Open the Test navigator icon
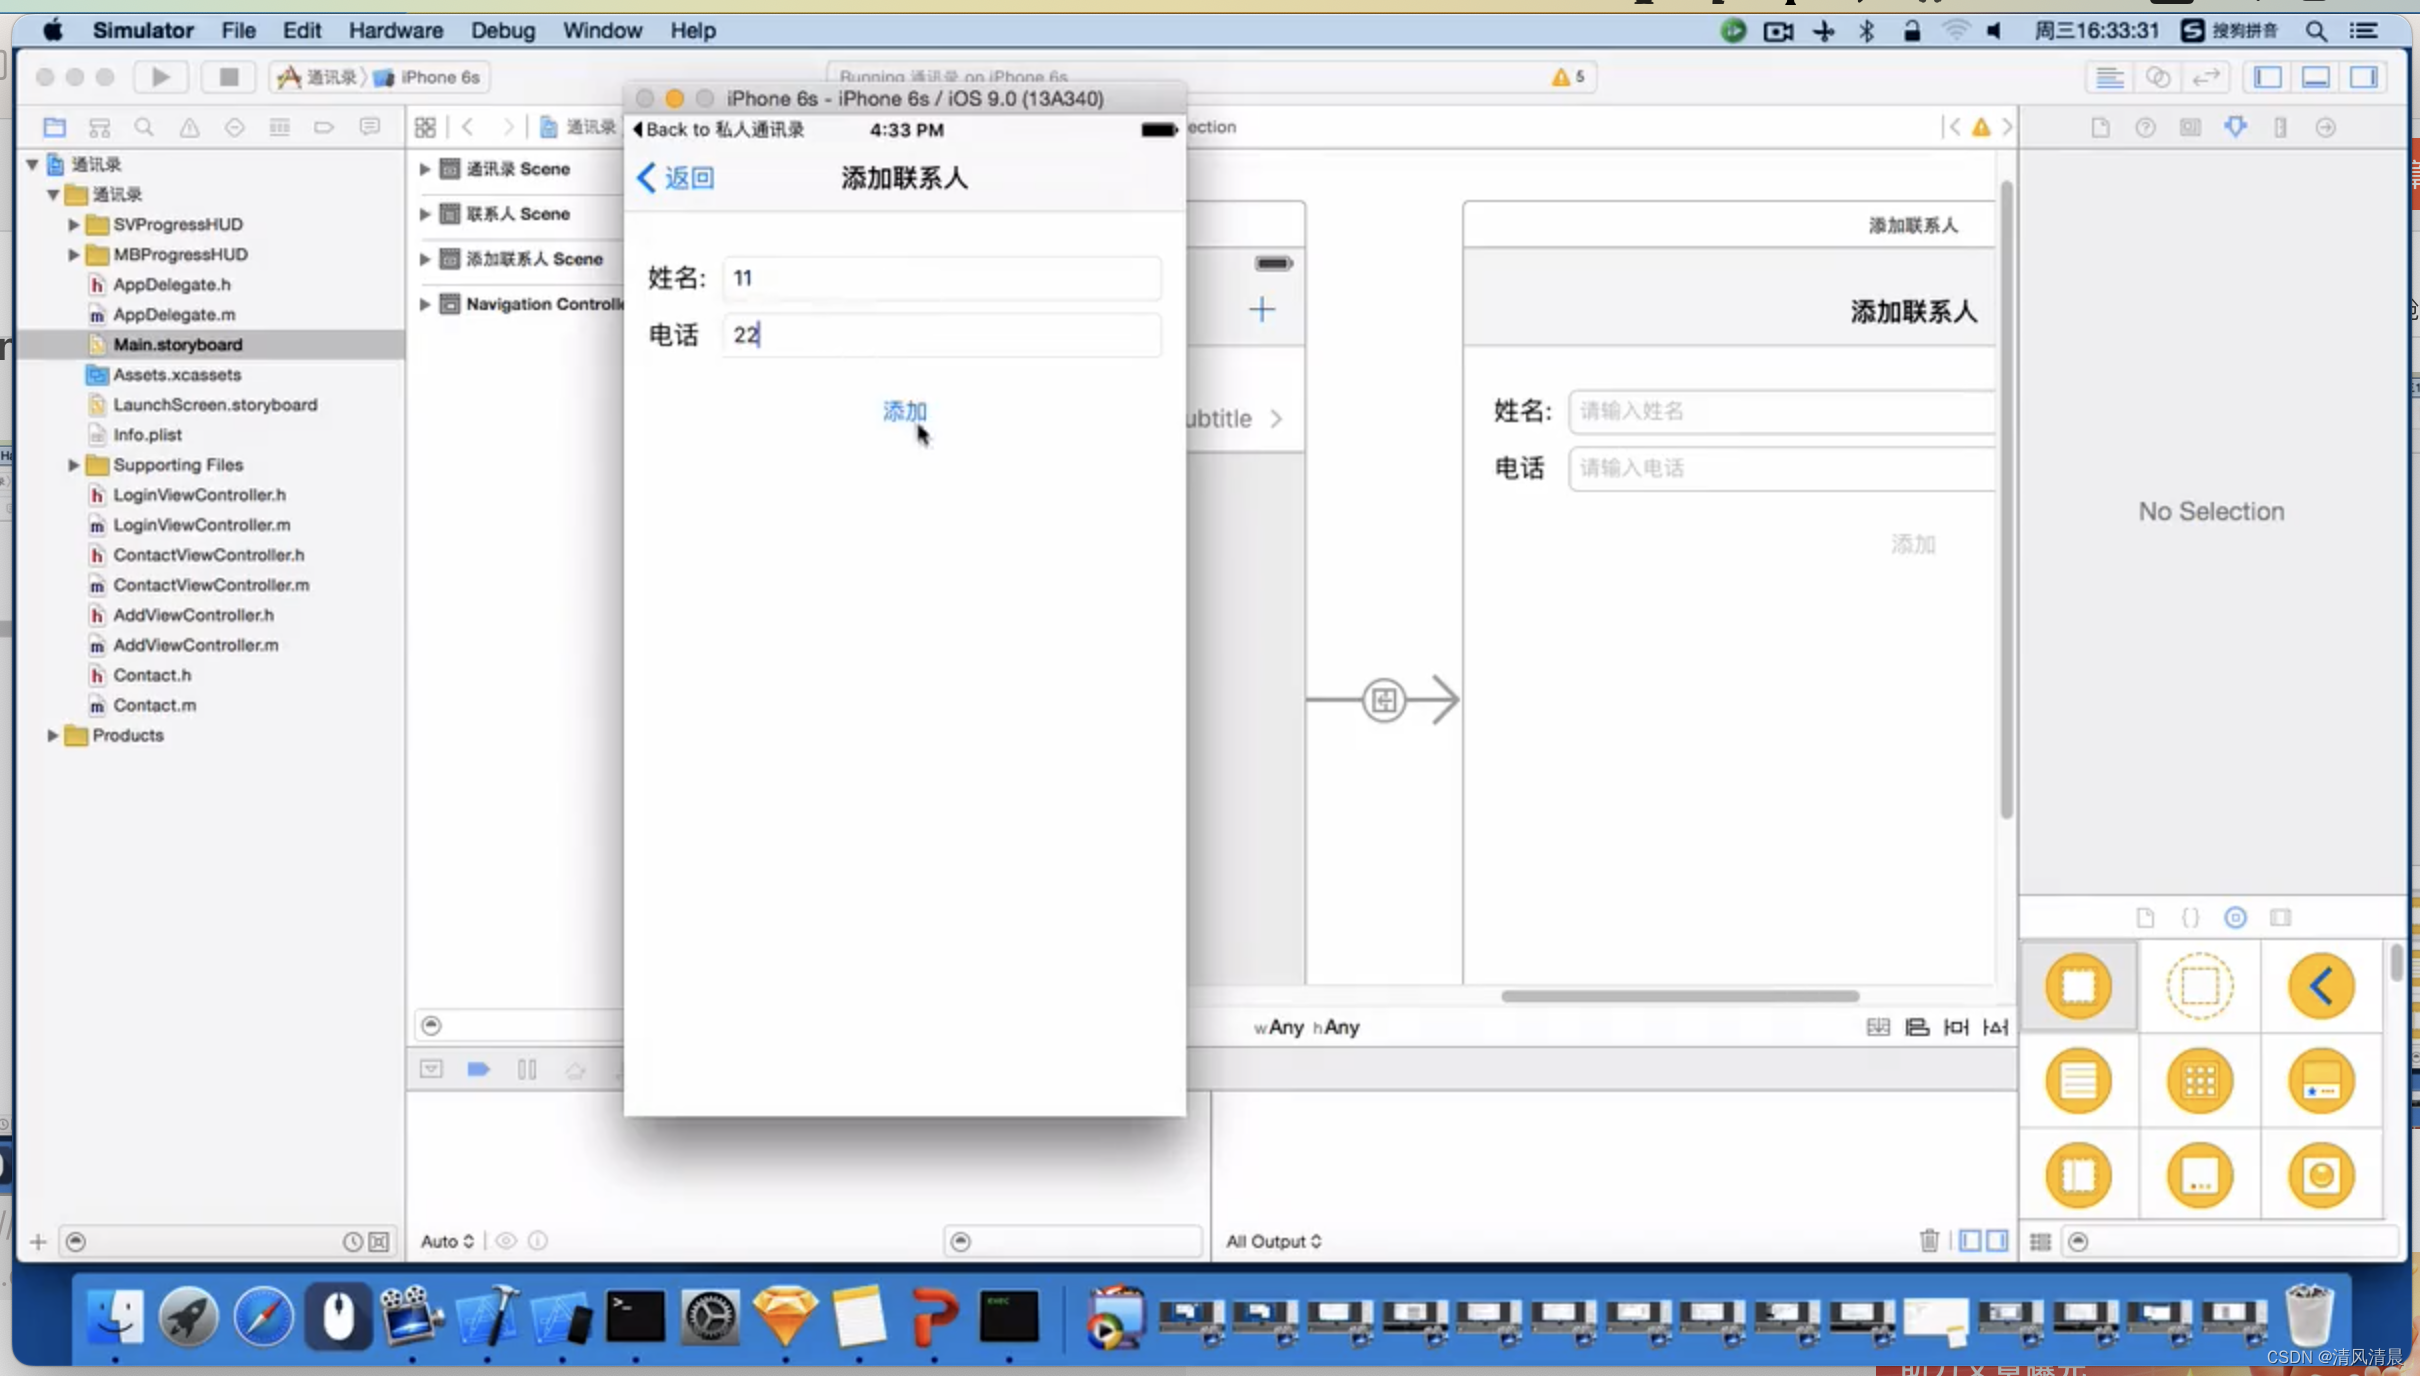 coord(234,127)
